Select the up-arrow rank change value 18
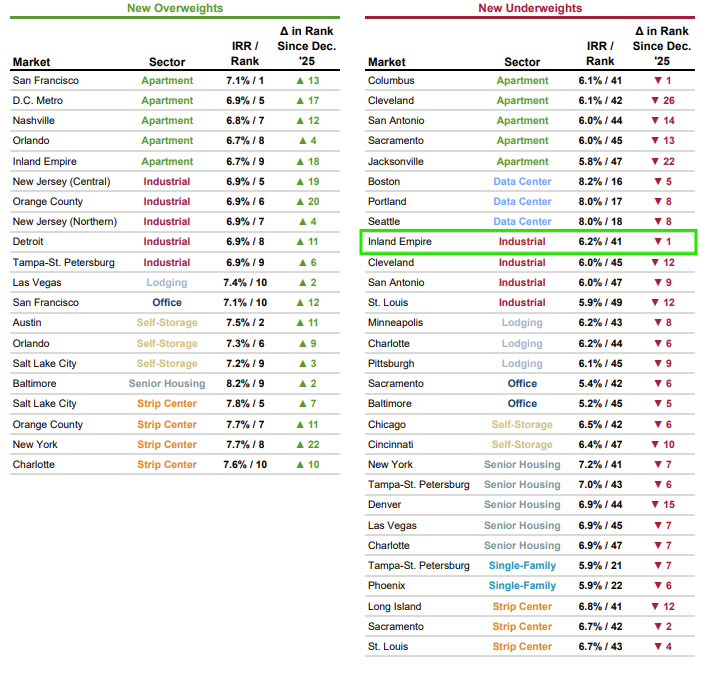Image resolution: width=728 pixels, height=674 pixels. click(307, 162)
